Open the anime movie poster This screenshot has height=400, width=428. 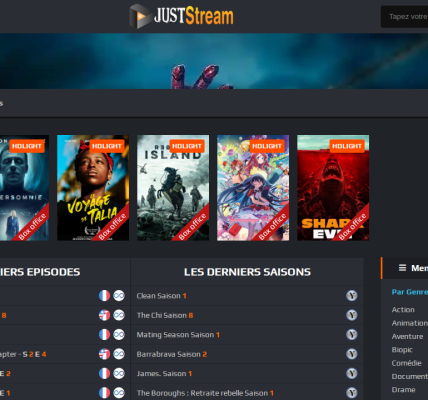click(253, 188)
